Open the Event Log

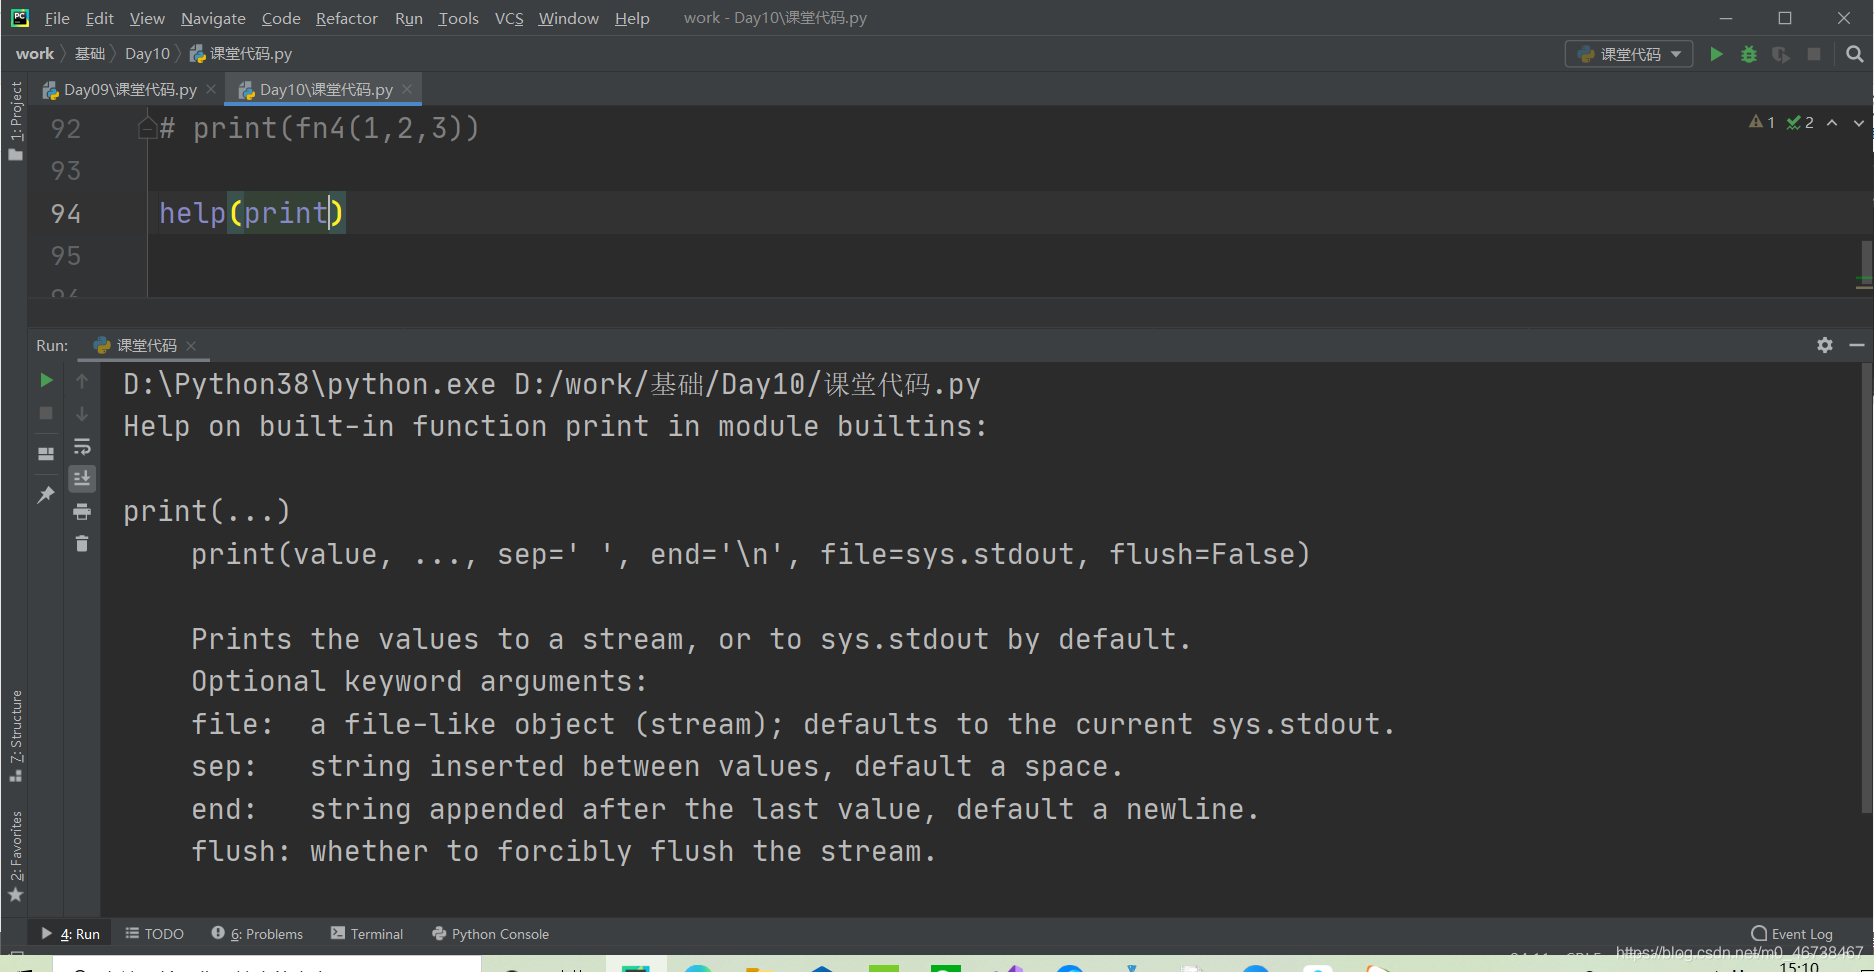(1792, 934)
